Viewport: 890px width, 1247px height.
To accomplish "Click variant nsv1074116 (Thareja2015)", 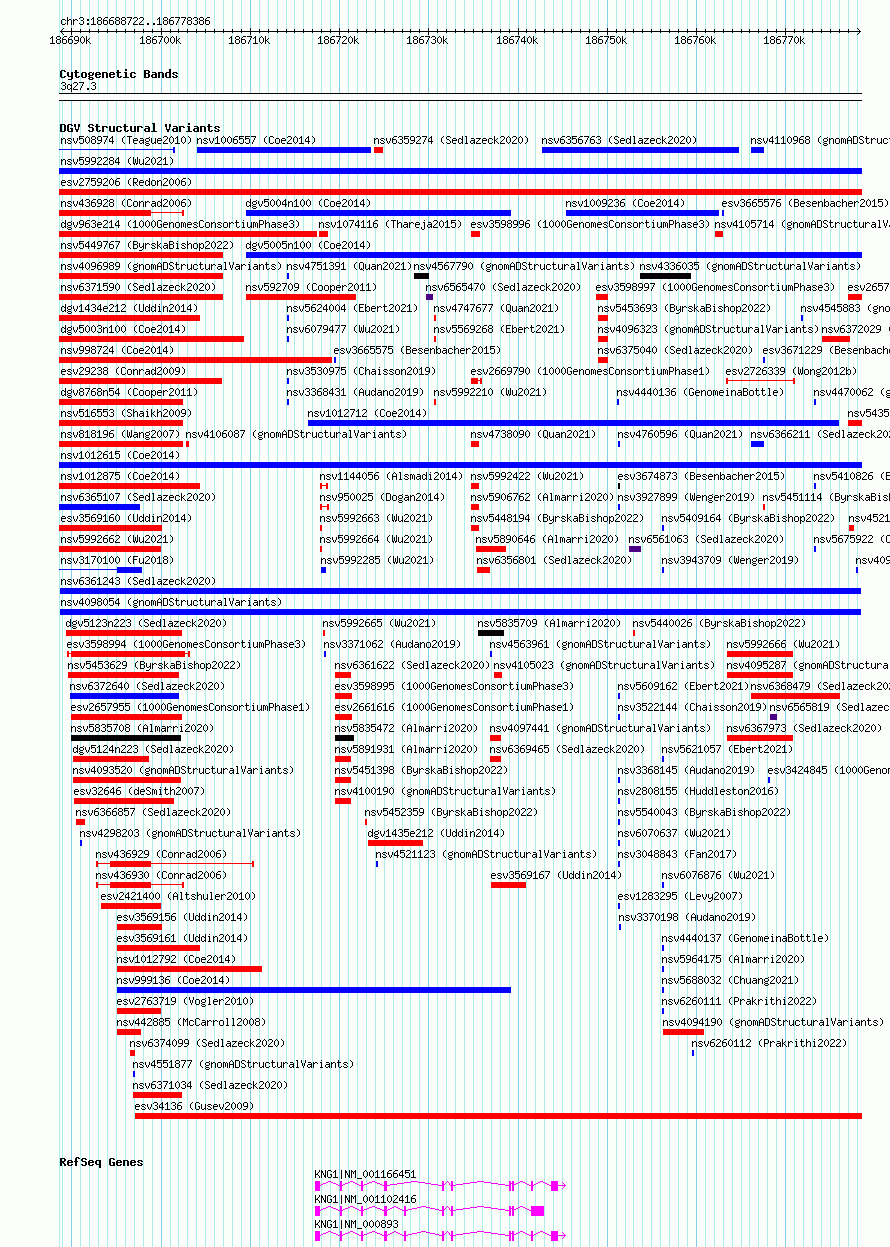I will tap(390, 224).
